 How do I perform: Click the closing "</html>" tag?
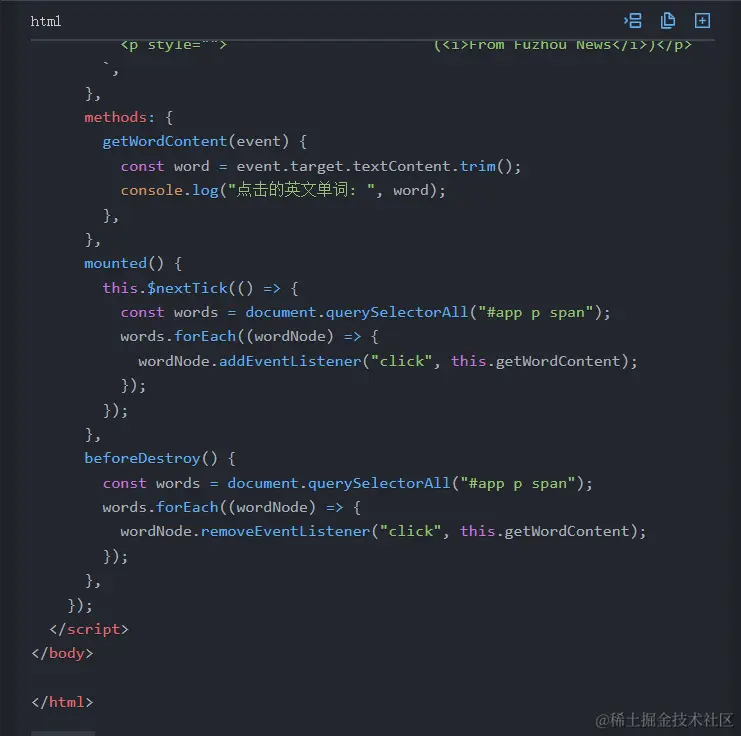click(x=62, y=702)
